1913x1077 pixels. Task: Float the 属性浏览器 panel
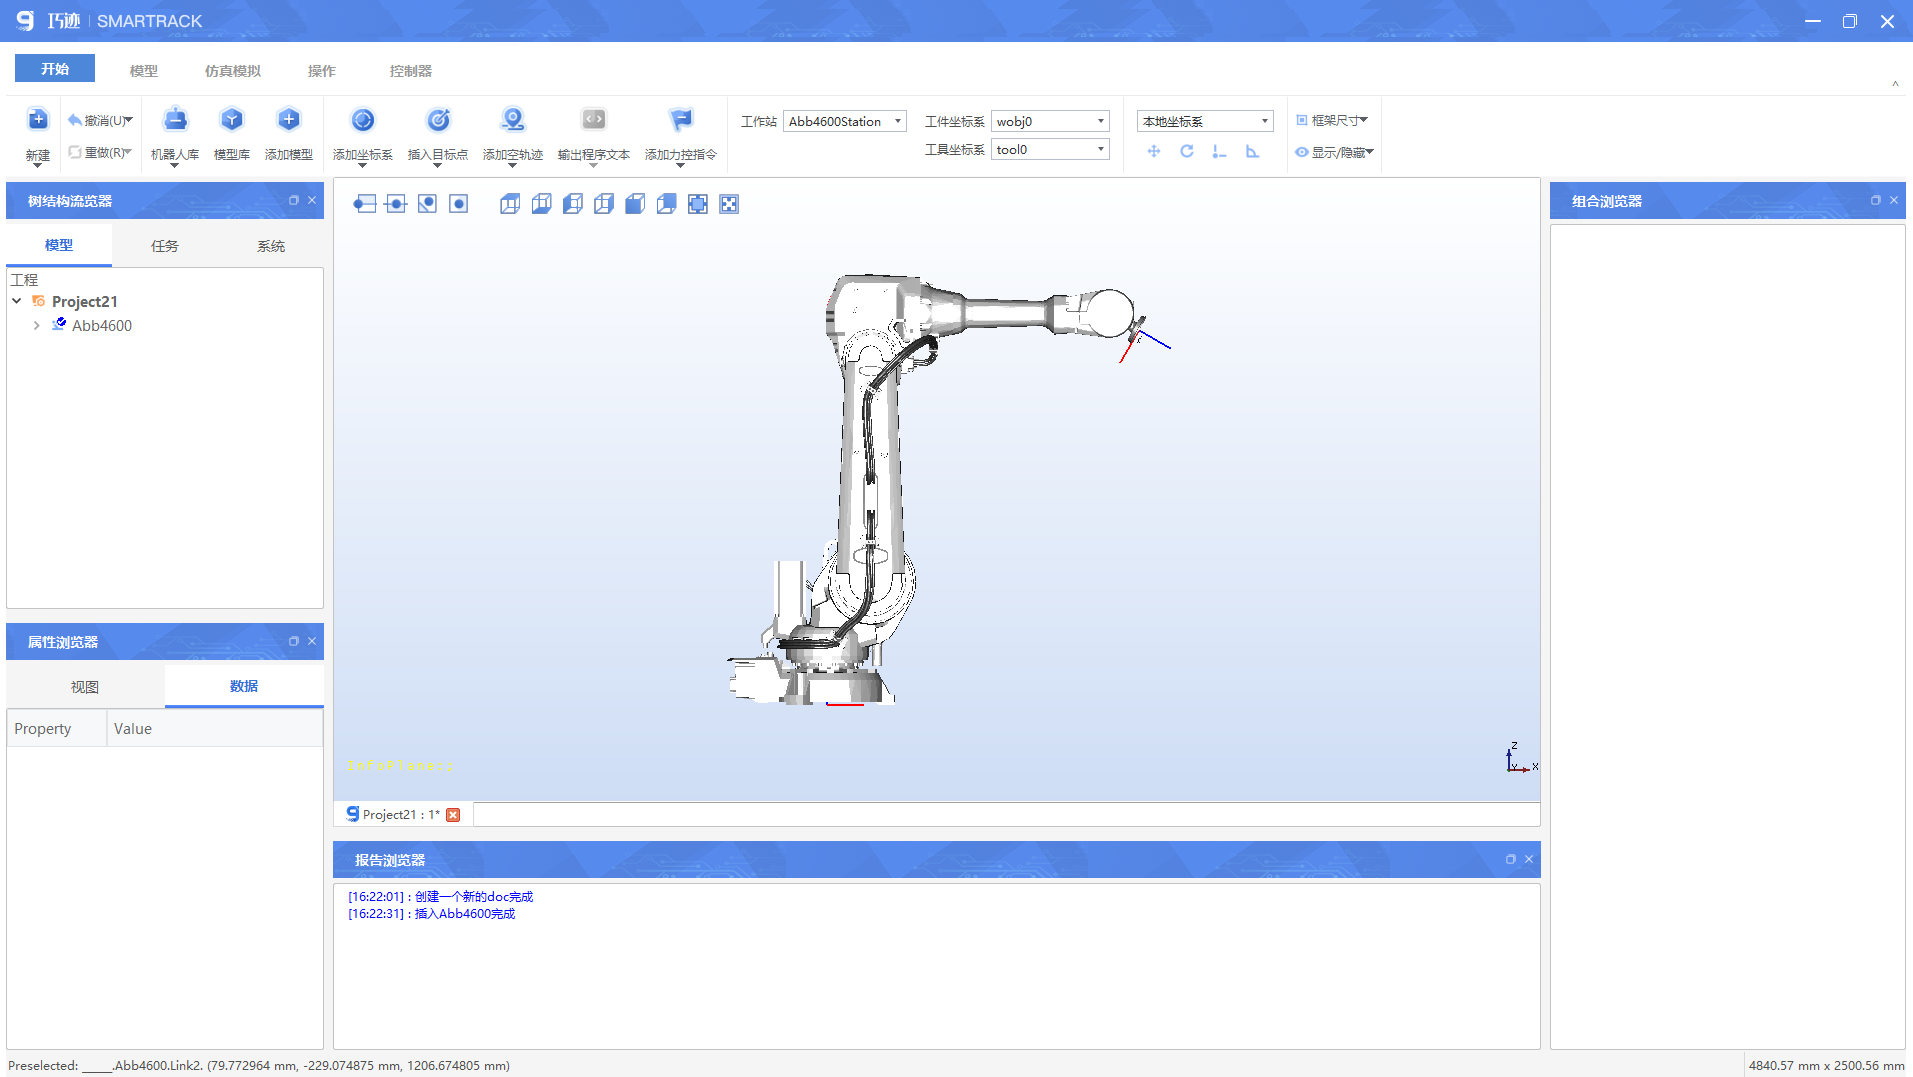click(294, 641)
